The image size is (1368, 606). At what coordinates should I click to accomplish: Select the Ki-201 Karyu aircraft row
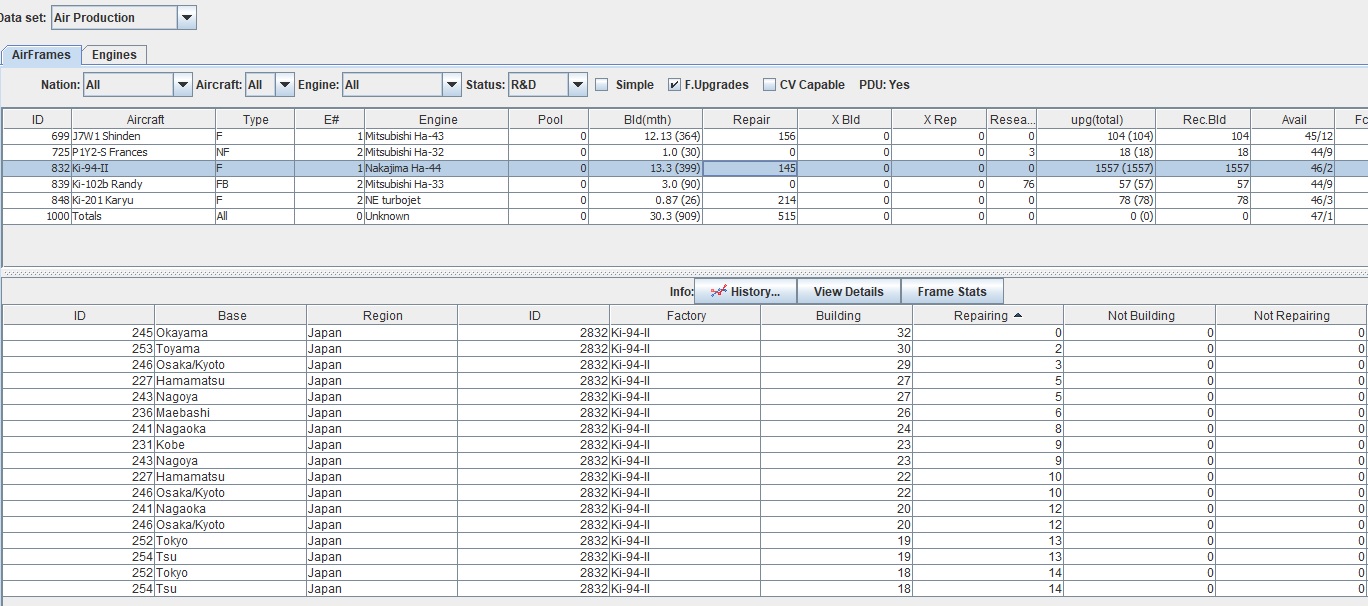tap(684, 200)
